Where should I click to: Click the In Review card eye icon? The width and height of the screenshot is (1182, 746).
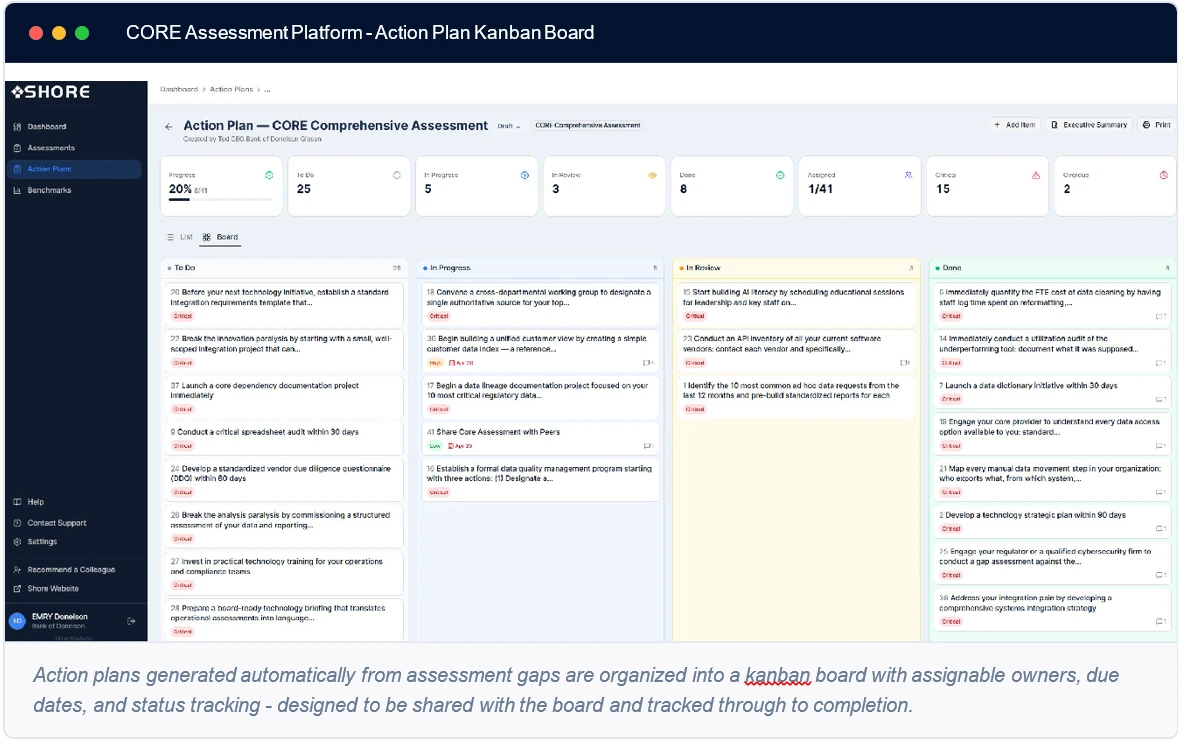click(x=652, y=175)
